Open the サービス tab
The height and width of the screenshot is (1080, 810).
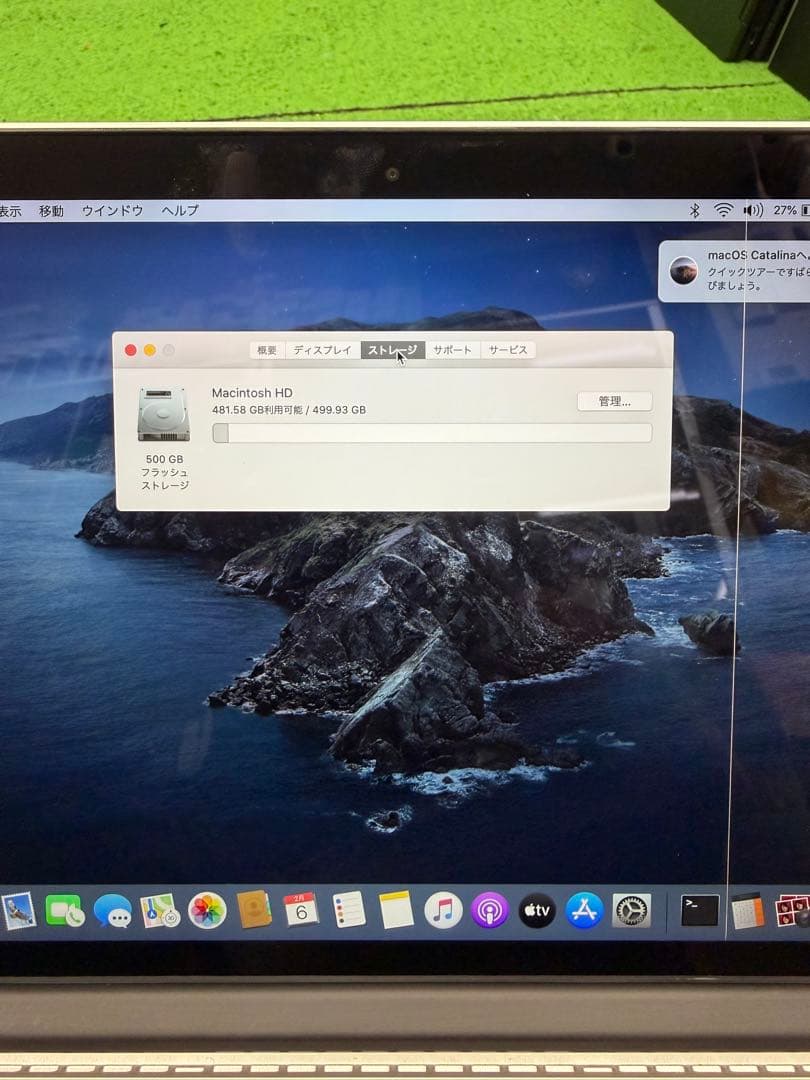(508, 350)
